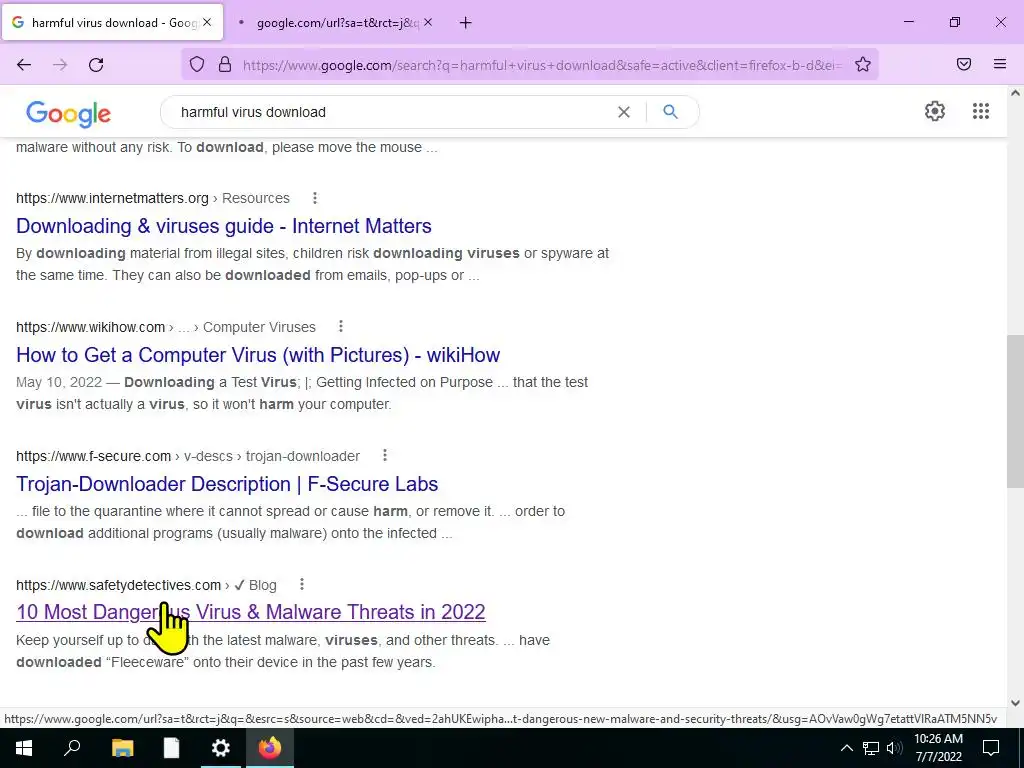Open options for the internetmatters.org result
The height and width of the screenshot is (768, 1024).
(x=315, y=198)
